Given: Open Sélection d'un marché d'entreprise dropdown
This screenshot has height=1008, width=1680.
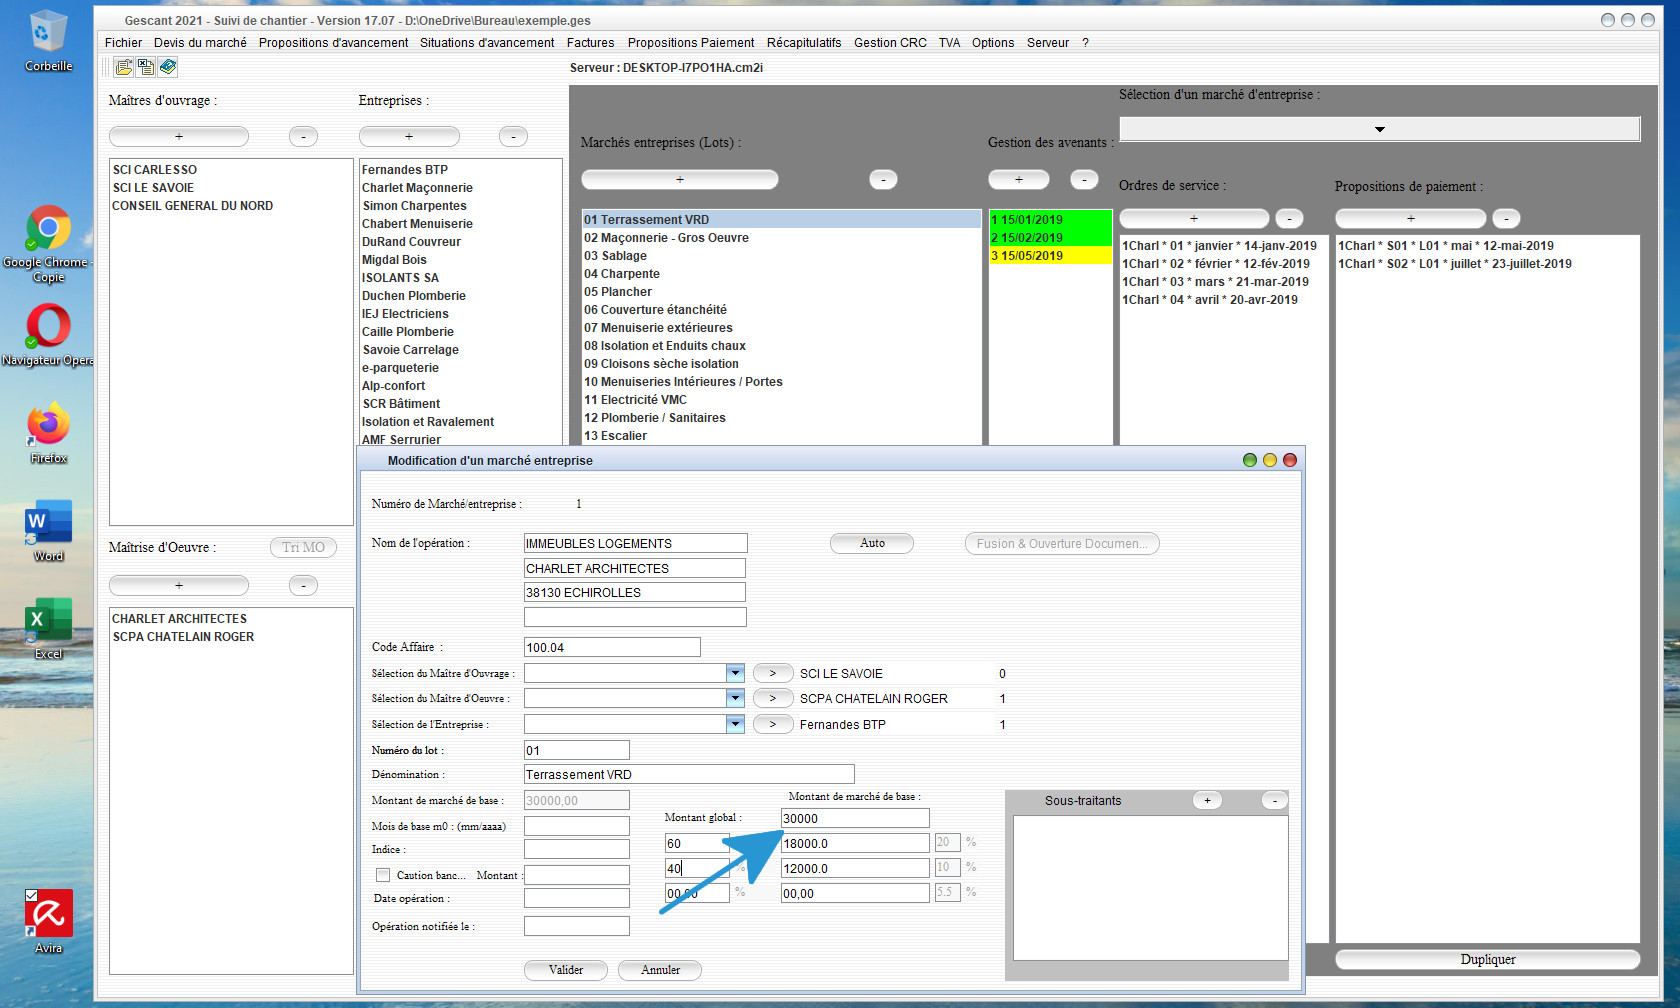Looking at the screenshot, I should 1380,129.
